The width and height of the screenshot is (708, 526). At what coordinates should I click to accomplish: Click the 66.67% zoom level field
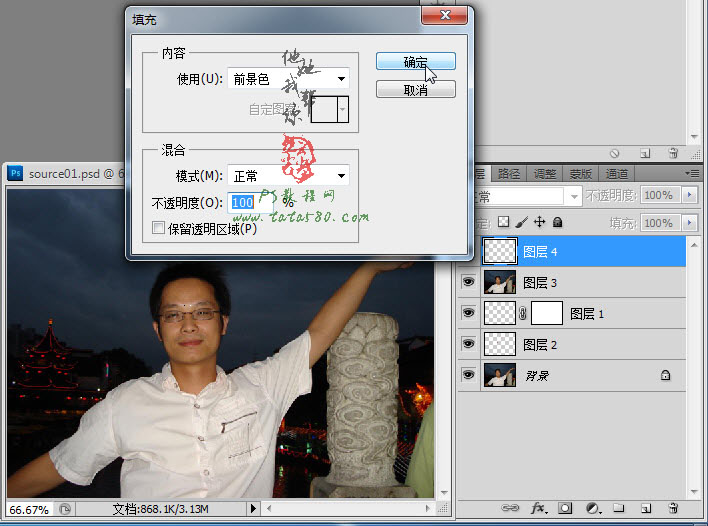click(x=29, y=510)
